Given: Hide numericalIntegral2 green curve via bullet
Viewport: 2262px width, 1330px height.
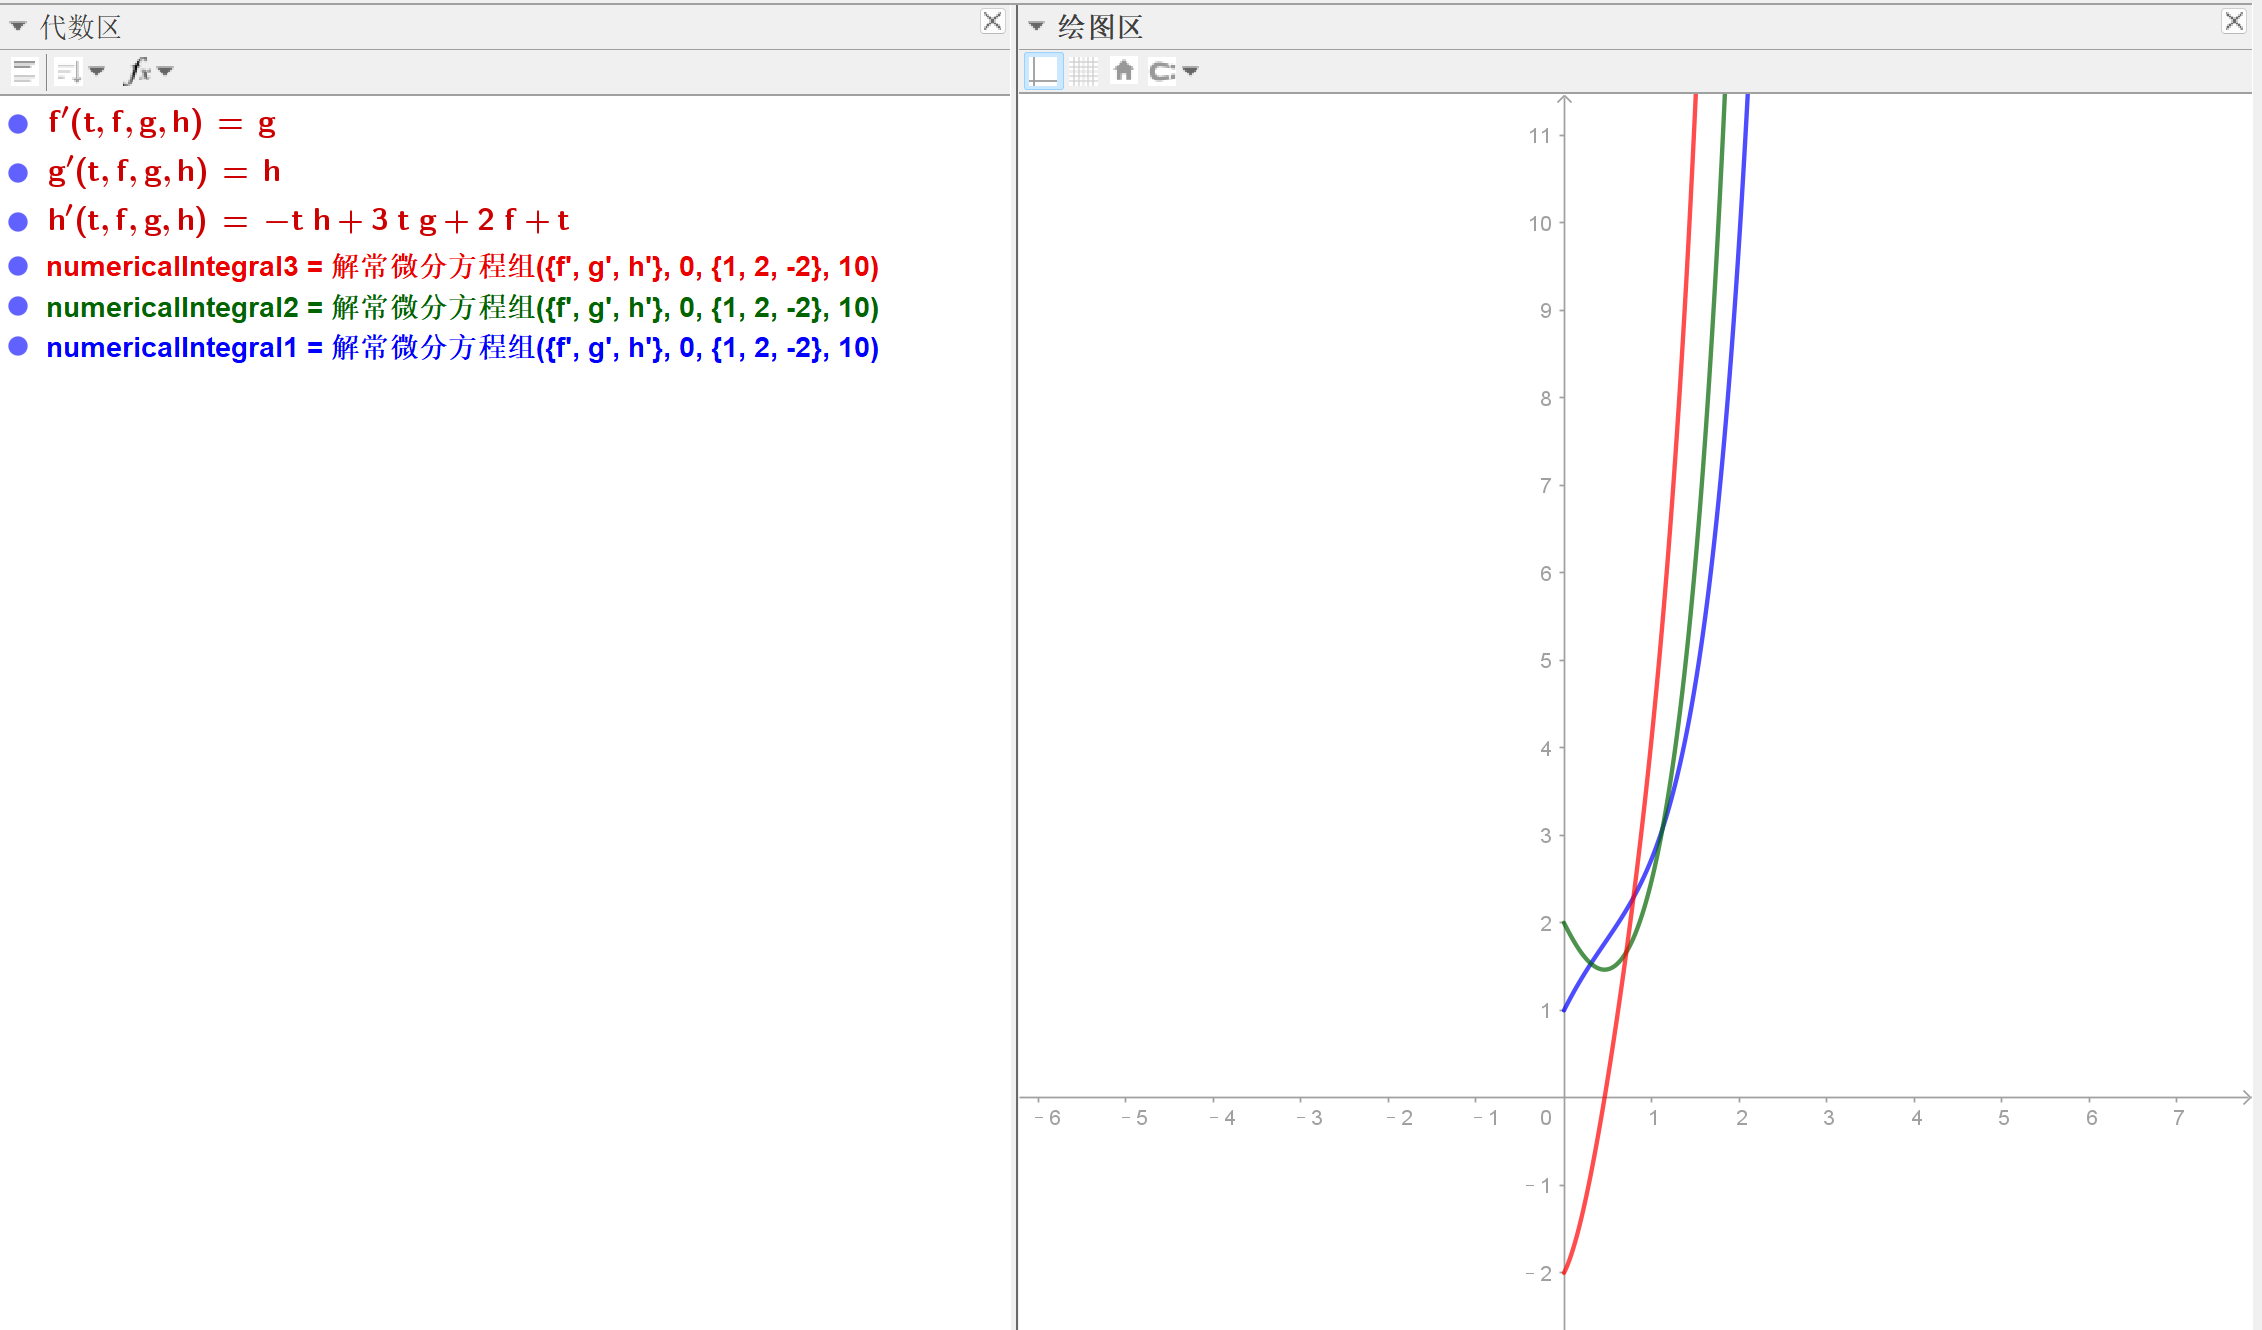Looking at the screenshot, I should click(x=18, y=306).
